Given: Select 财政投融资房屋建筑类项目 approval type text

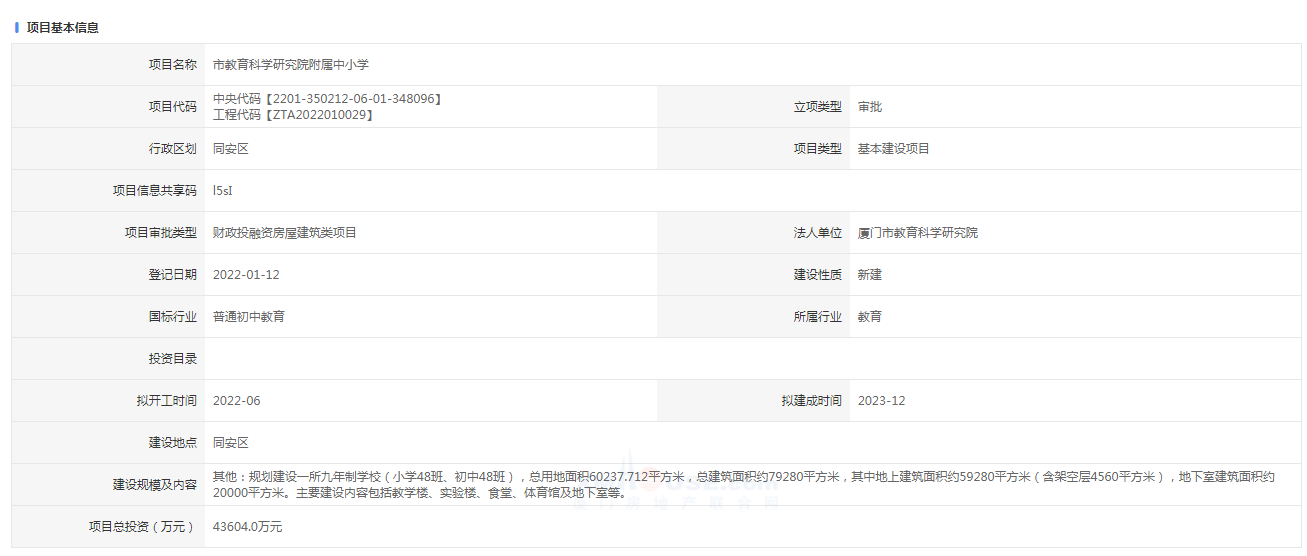Looking at the screenshot, I should (284, 233).
